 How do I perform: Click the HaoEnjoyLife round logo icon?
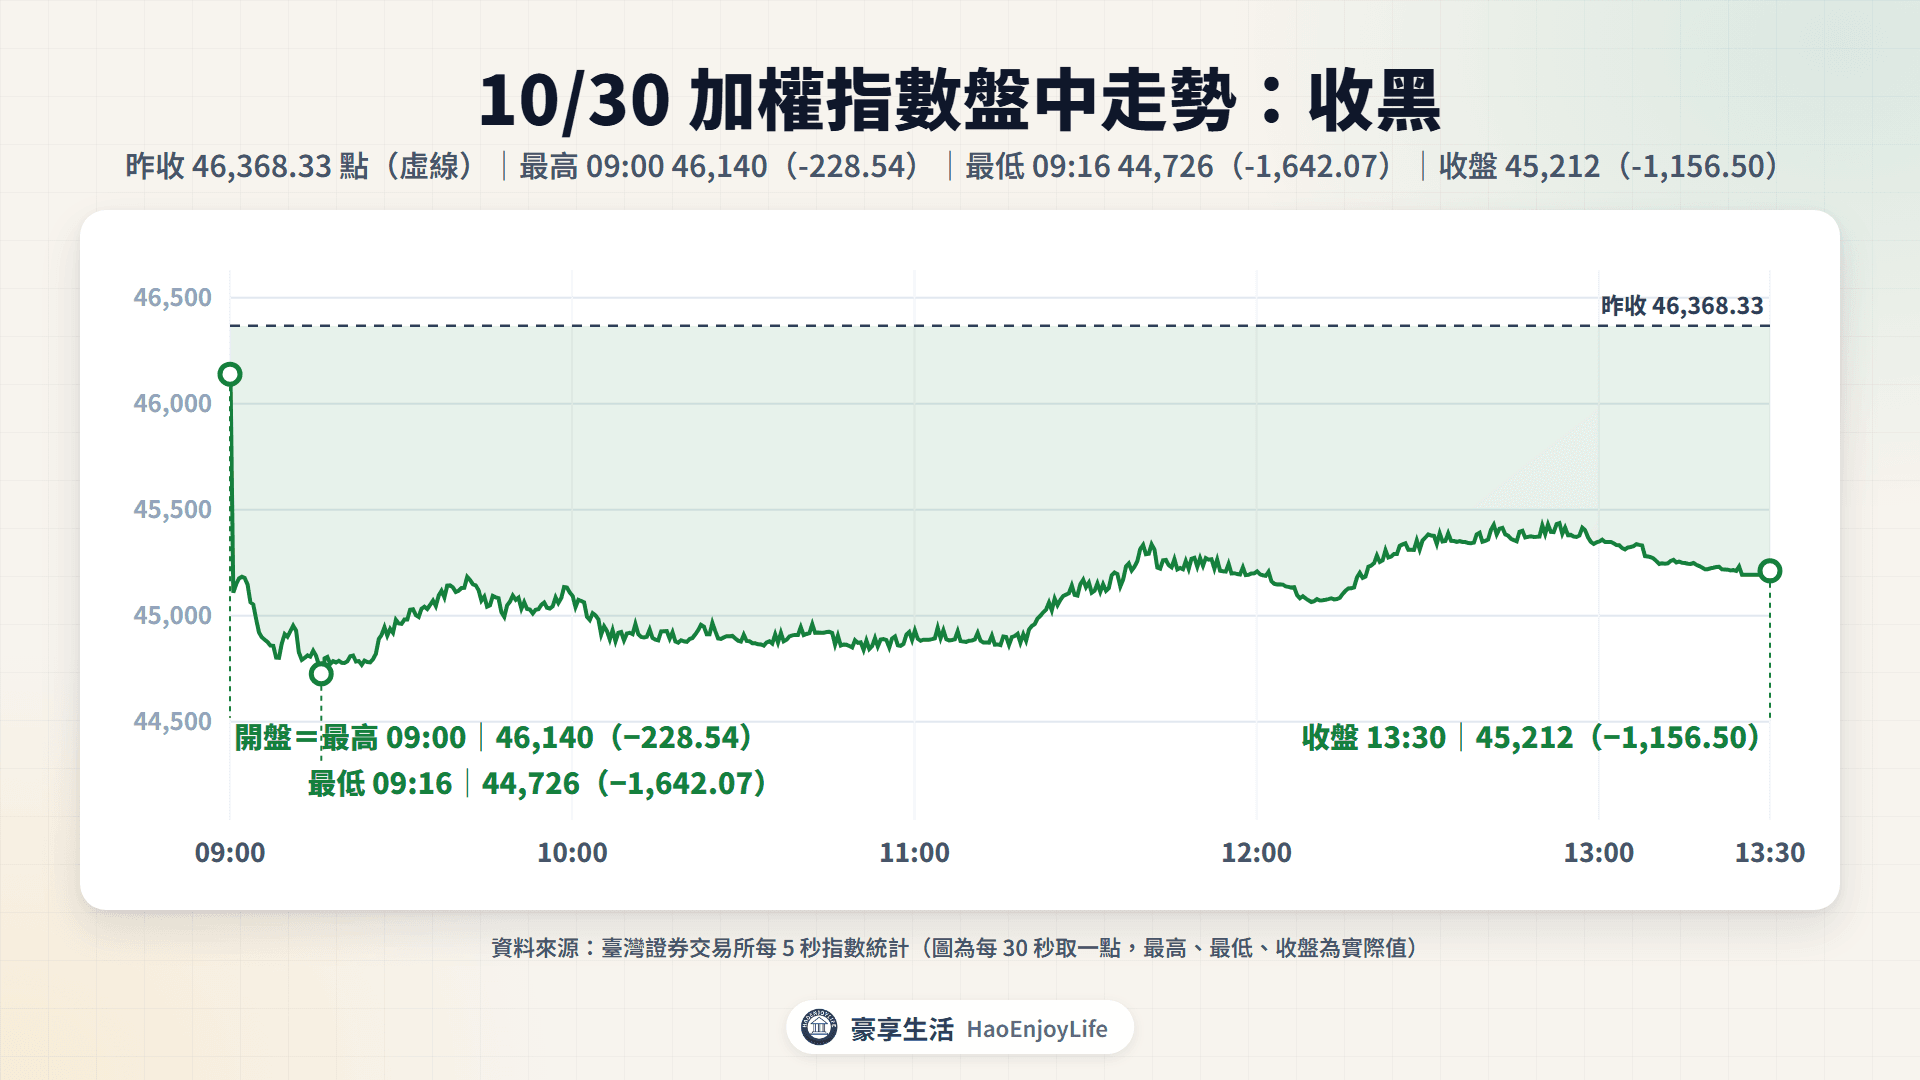click(x=819, y=1027)
